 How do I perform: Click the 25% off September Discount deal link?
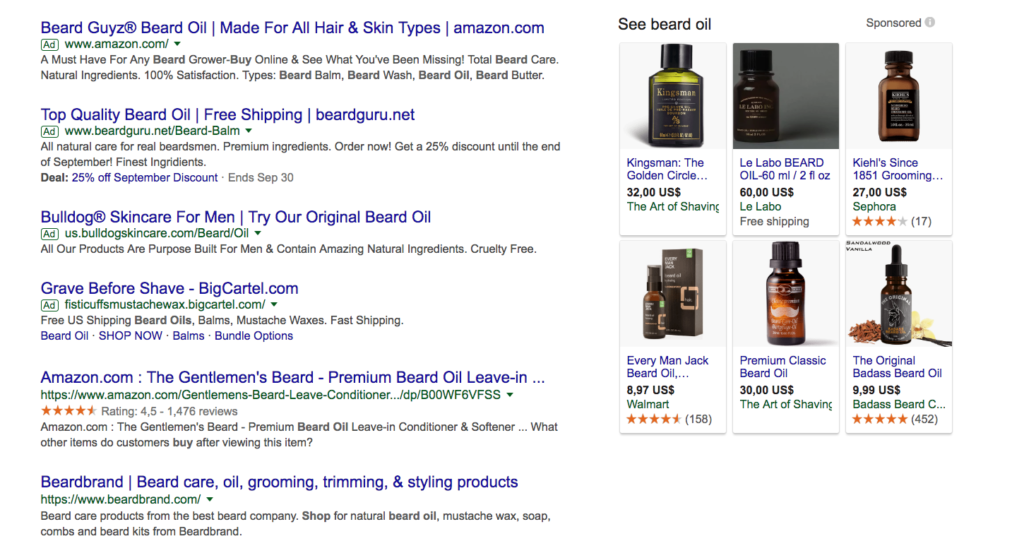click(x=144, y=177)
